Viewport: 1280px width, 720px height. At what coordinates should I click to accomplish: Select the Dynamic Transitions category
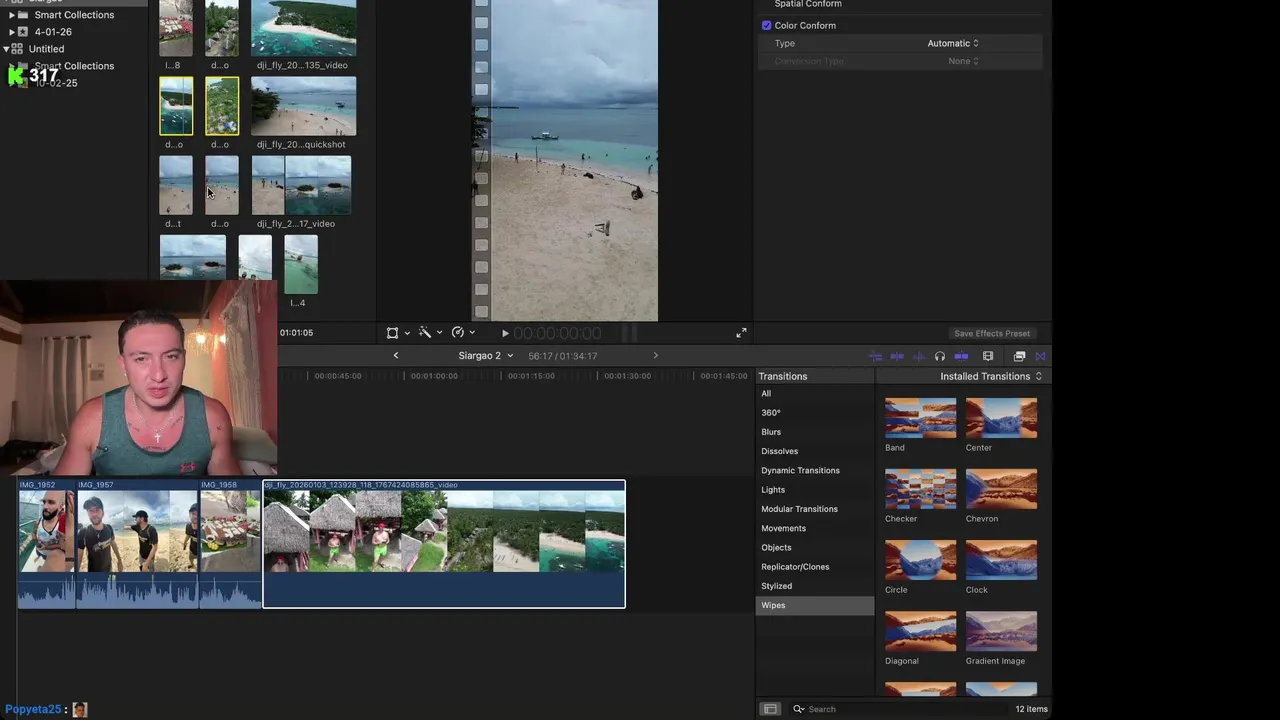point(815,471)
